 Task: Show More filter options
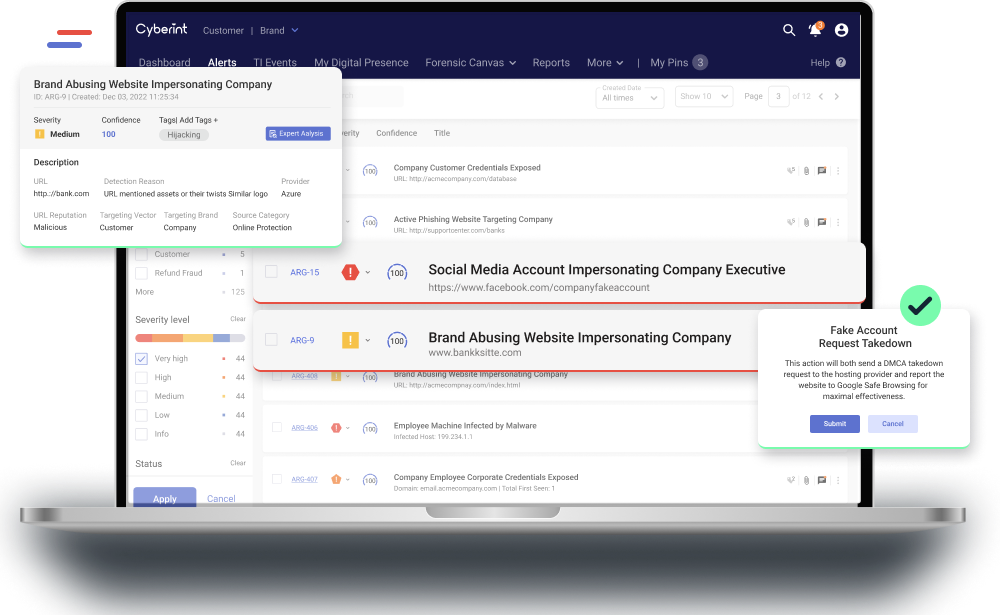pos(145,292)
